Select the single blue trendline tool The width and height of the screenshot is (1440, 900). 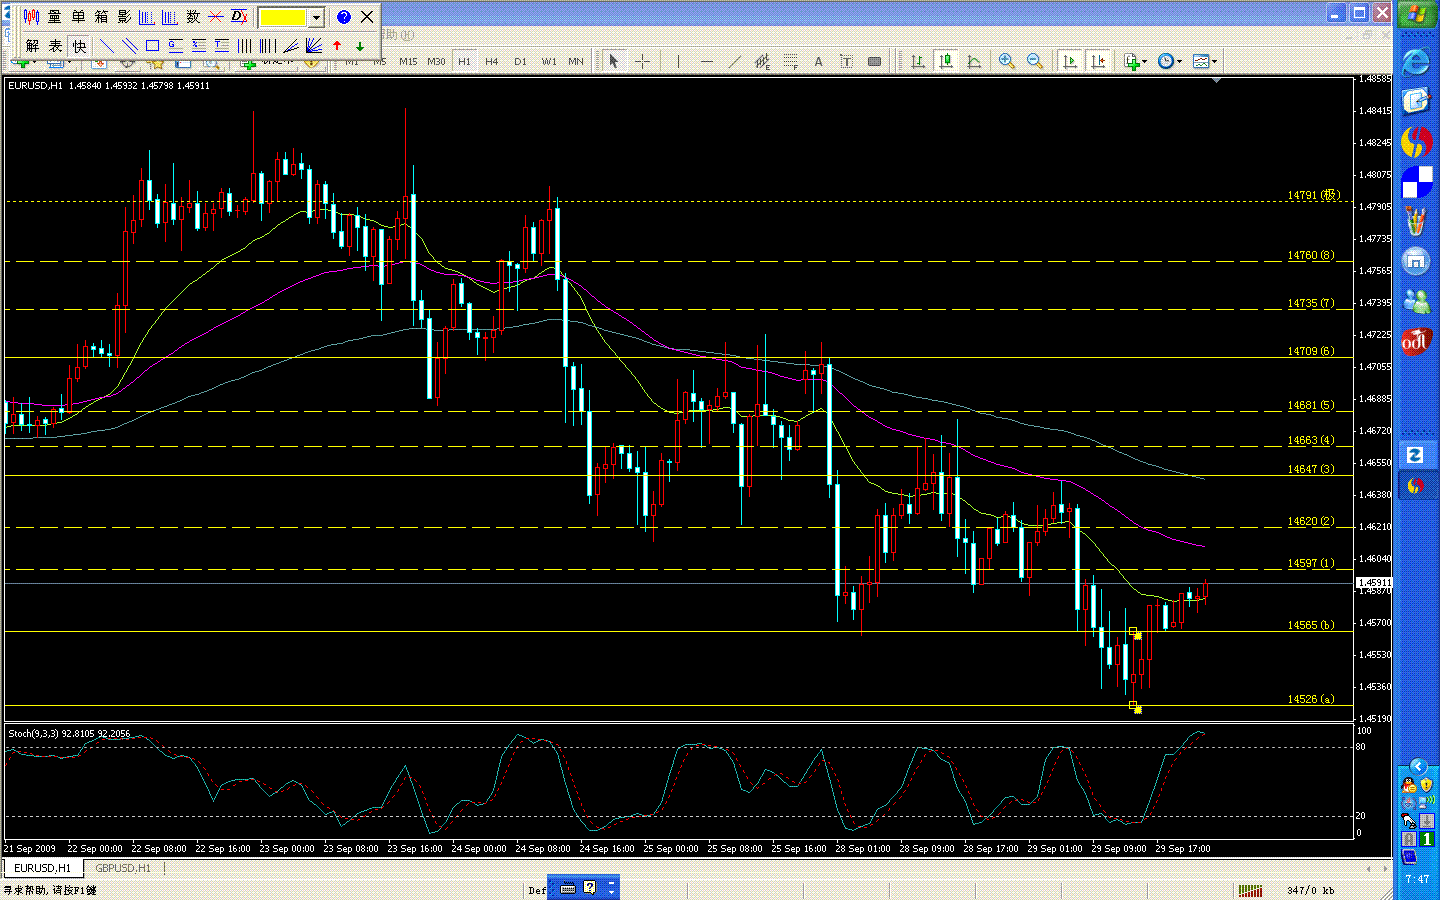[107, 46]
